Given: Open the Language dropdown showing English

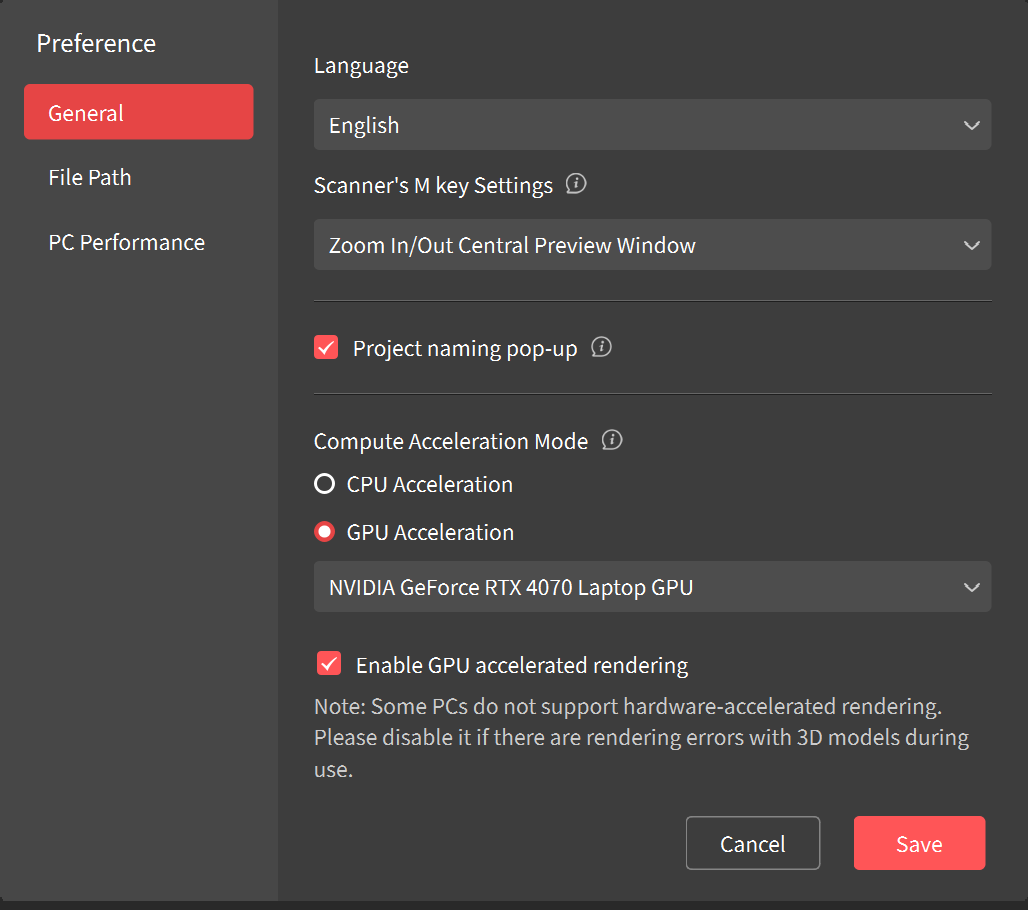Looking at the screenshot, I should [652, 125].
